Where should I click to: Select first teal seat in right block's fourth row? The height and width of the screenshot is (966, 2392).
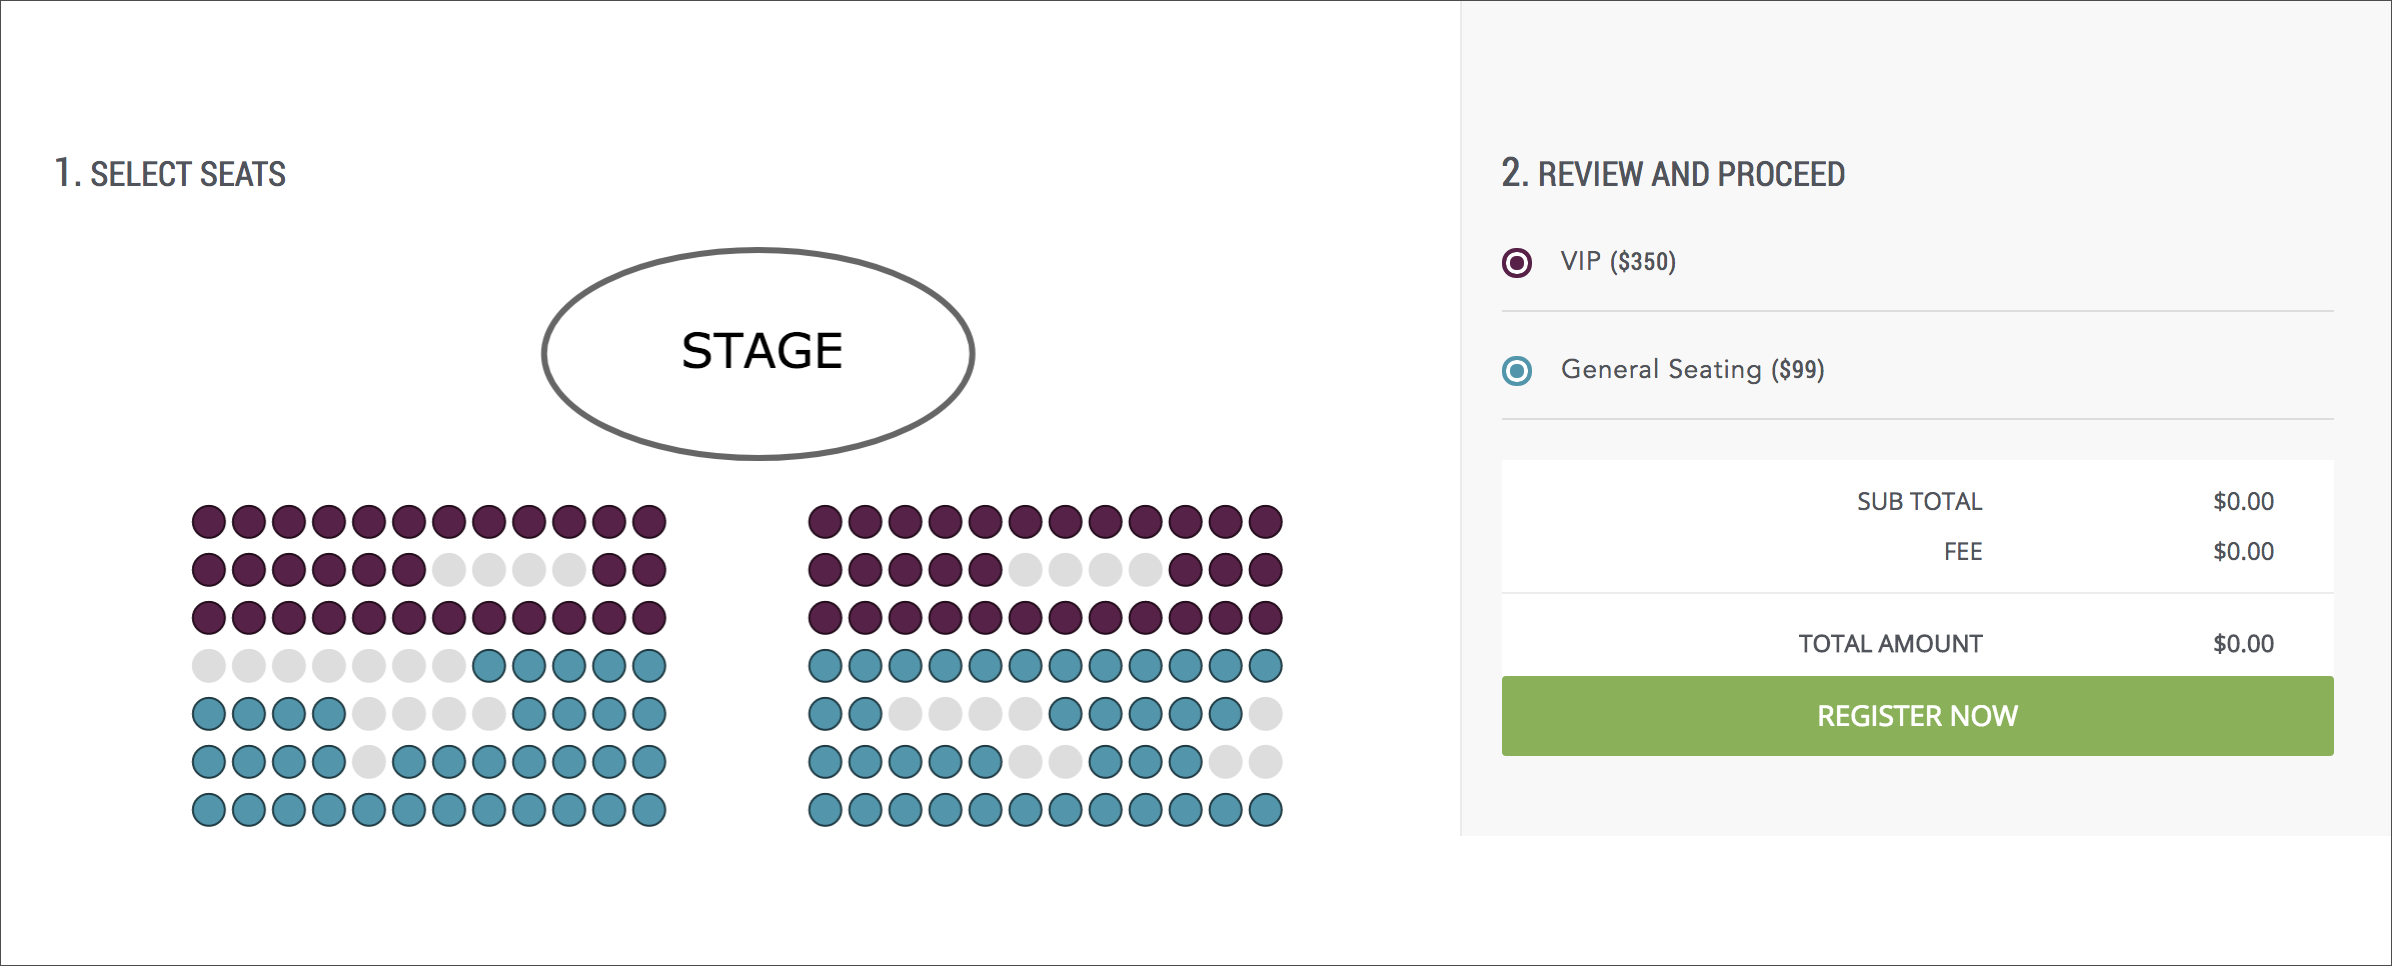pos(825,666)
